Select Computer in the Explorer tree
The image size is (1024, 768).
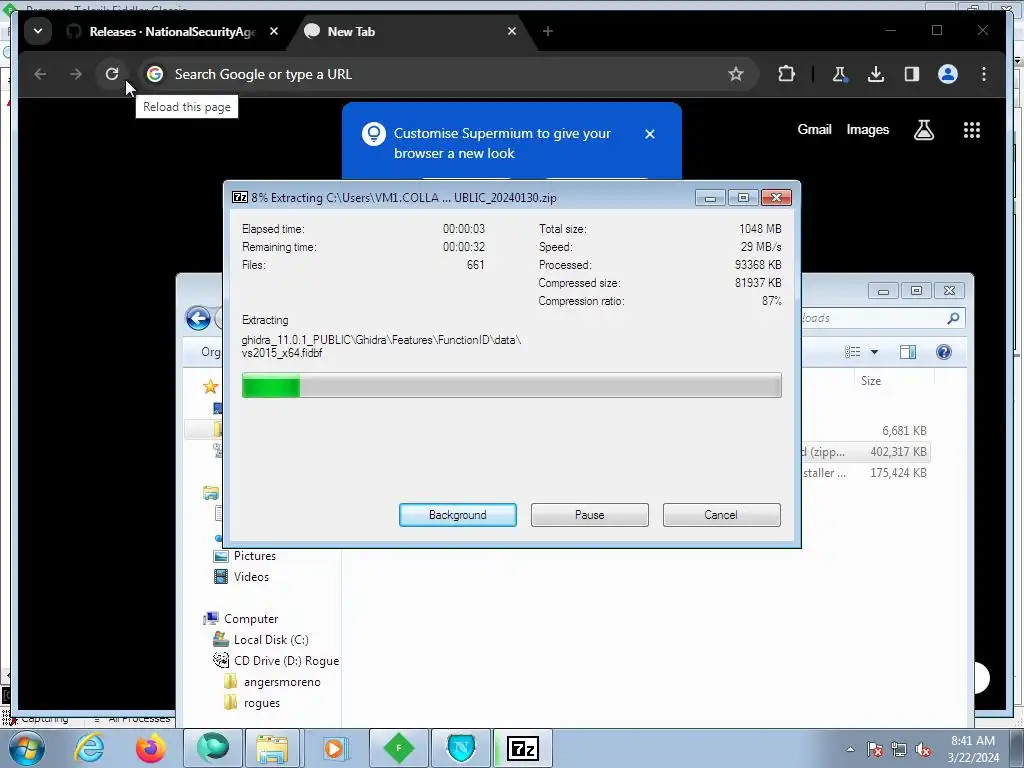click(x=251, y=618)
